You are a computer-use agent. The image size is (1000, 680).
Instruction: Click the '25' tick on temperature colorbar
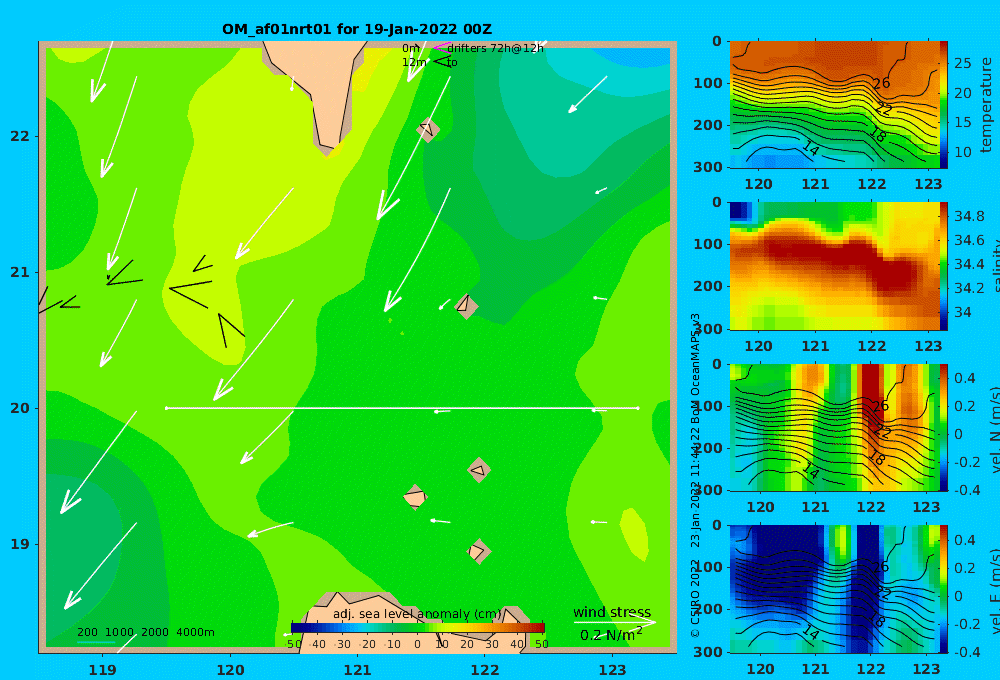point(963,63)
